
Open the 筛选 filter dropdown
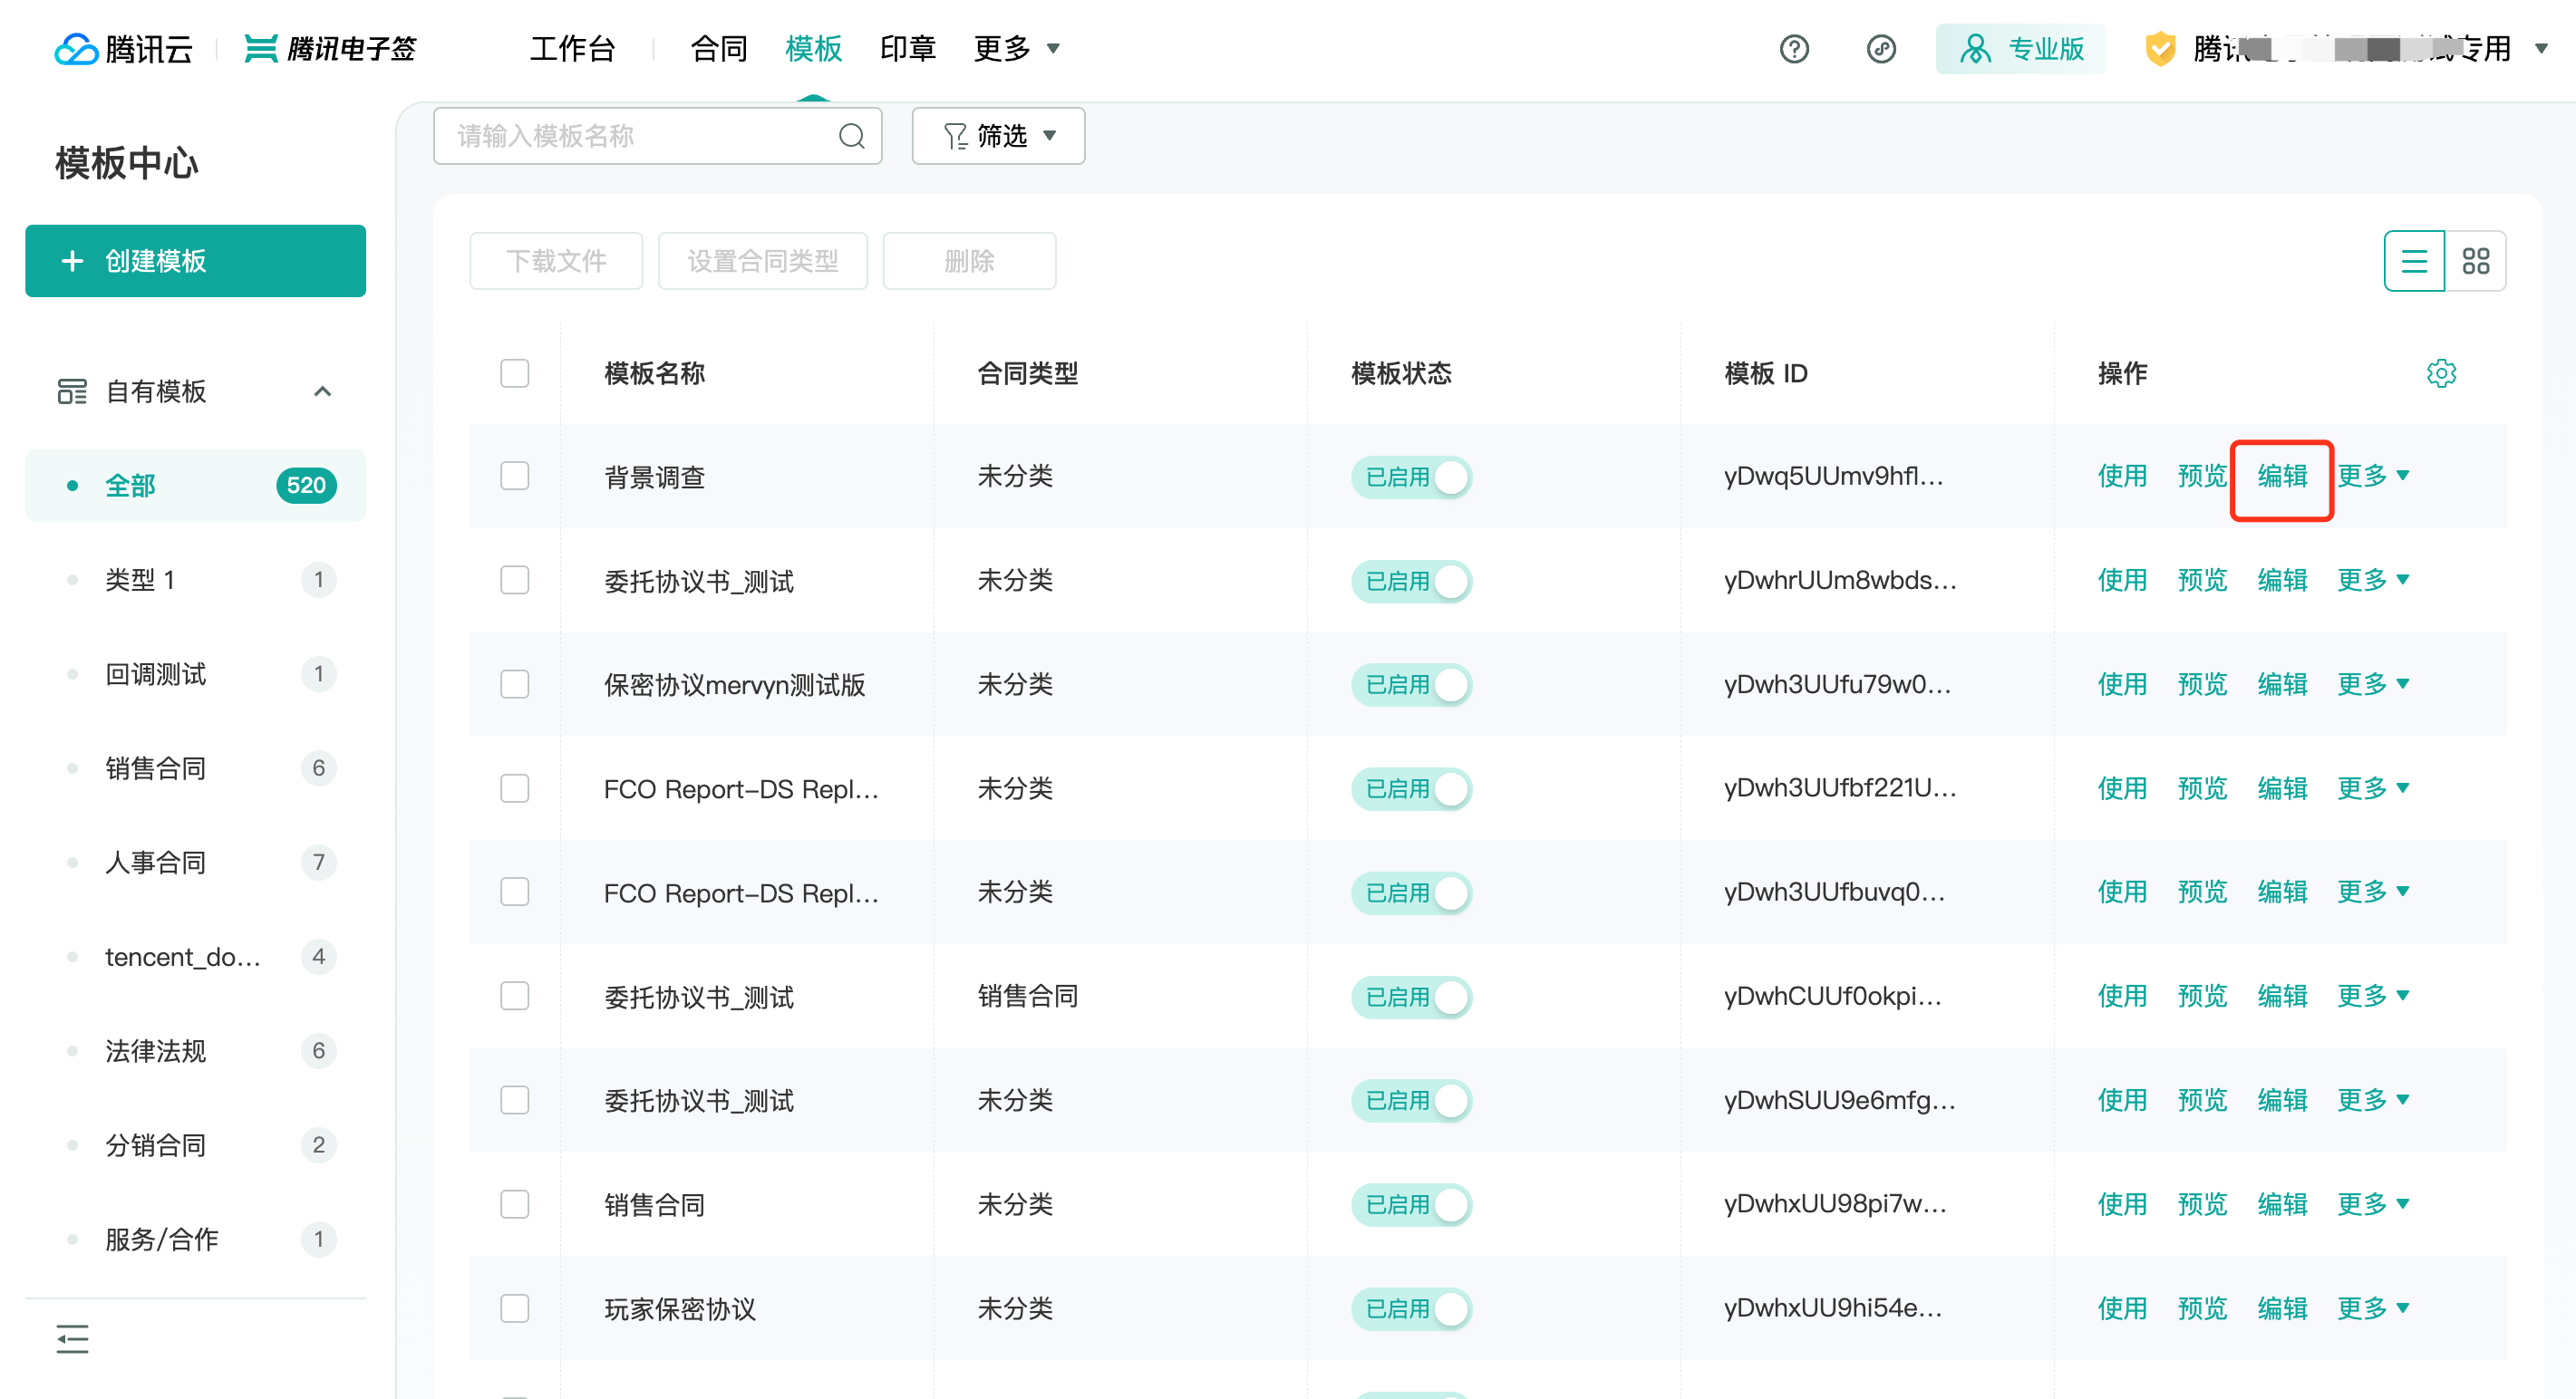click(998, 136)
